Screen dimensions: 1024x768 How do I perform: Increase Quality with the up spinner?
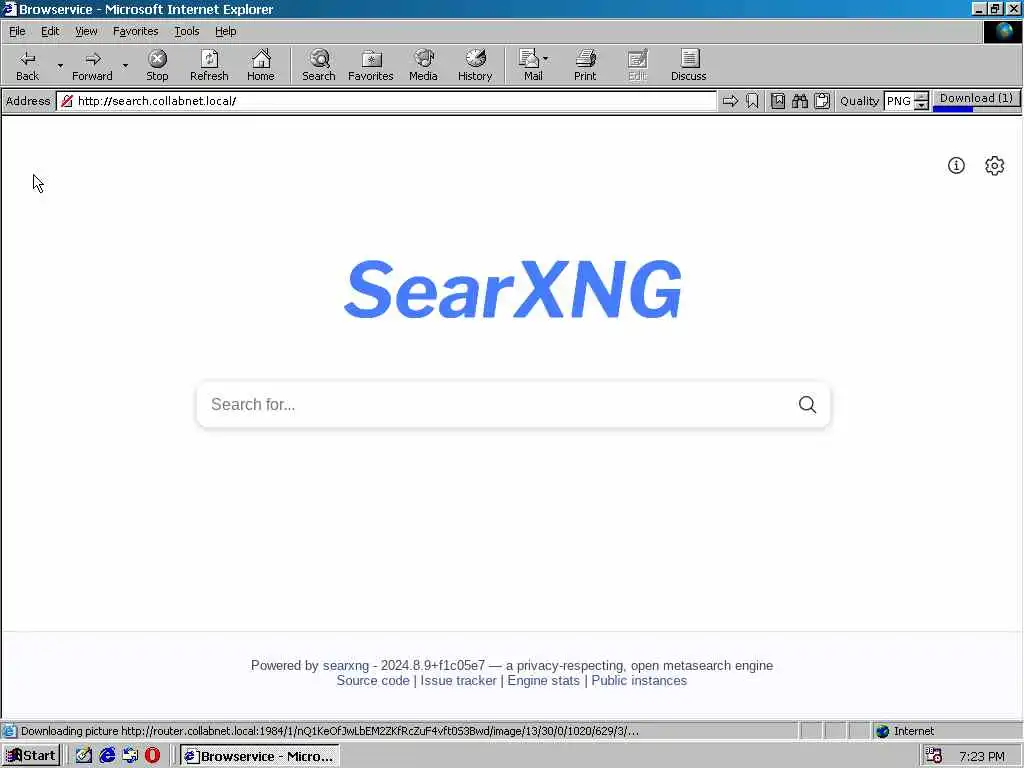click(x=921, y=97)
